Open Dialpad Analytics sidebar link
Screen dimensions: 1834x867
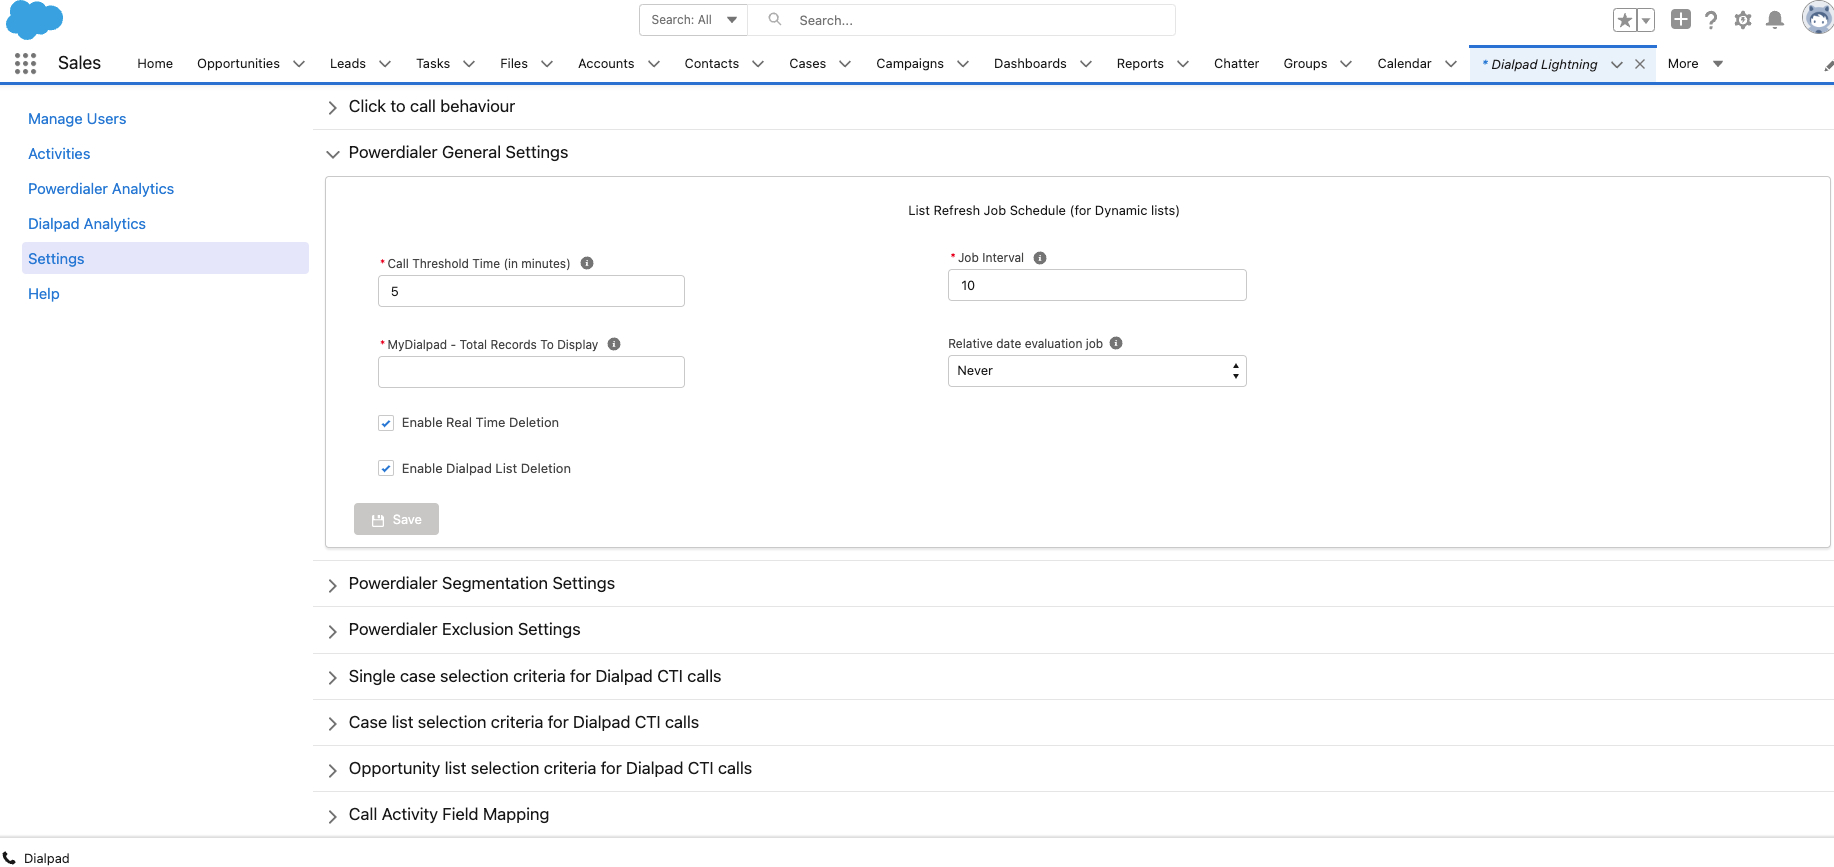[87, 224]
